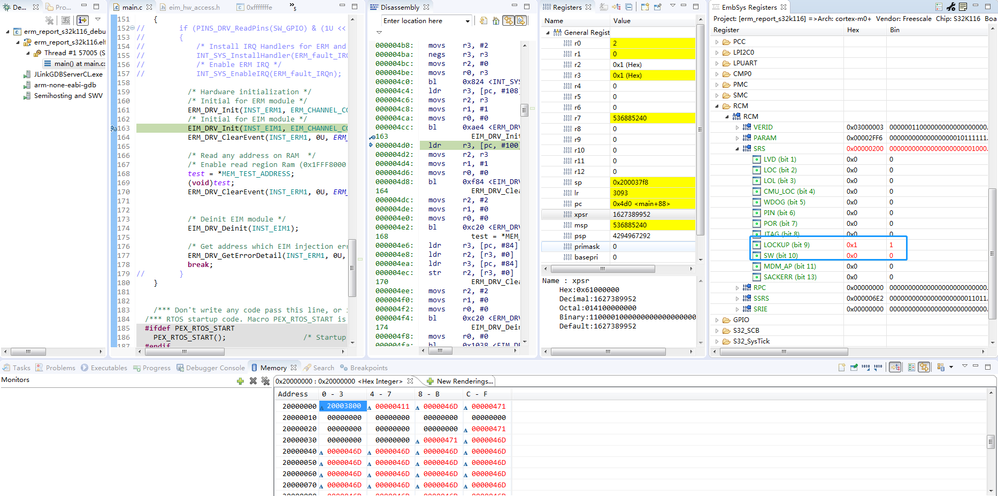Expand the GPIO peripheral node
This screenshot has width=998, height=496.
pyautogui.click(x=717, y=320)
